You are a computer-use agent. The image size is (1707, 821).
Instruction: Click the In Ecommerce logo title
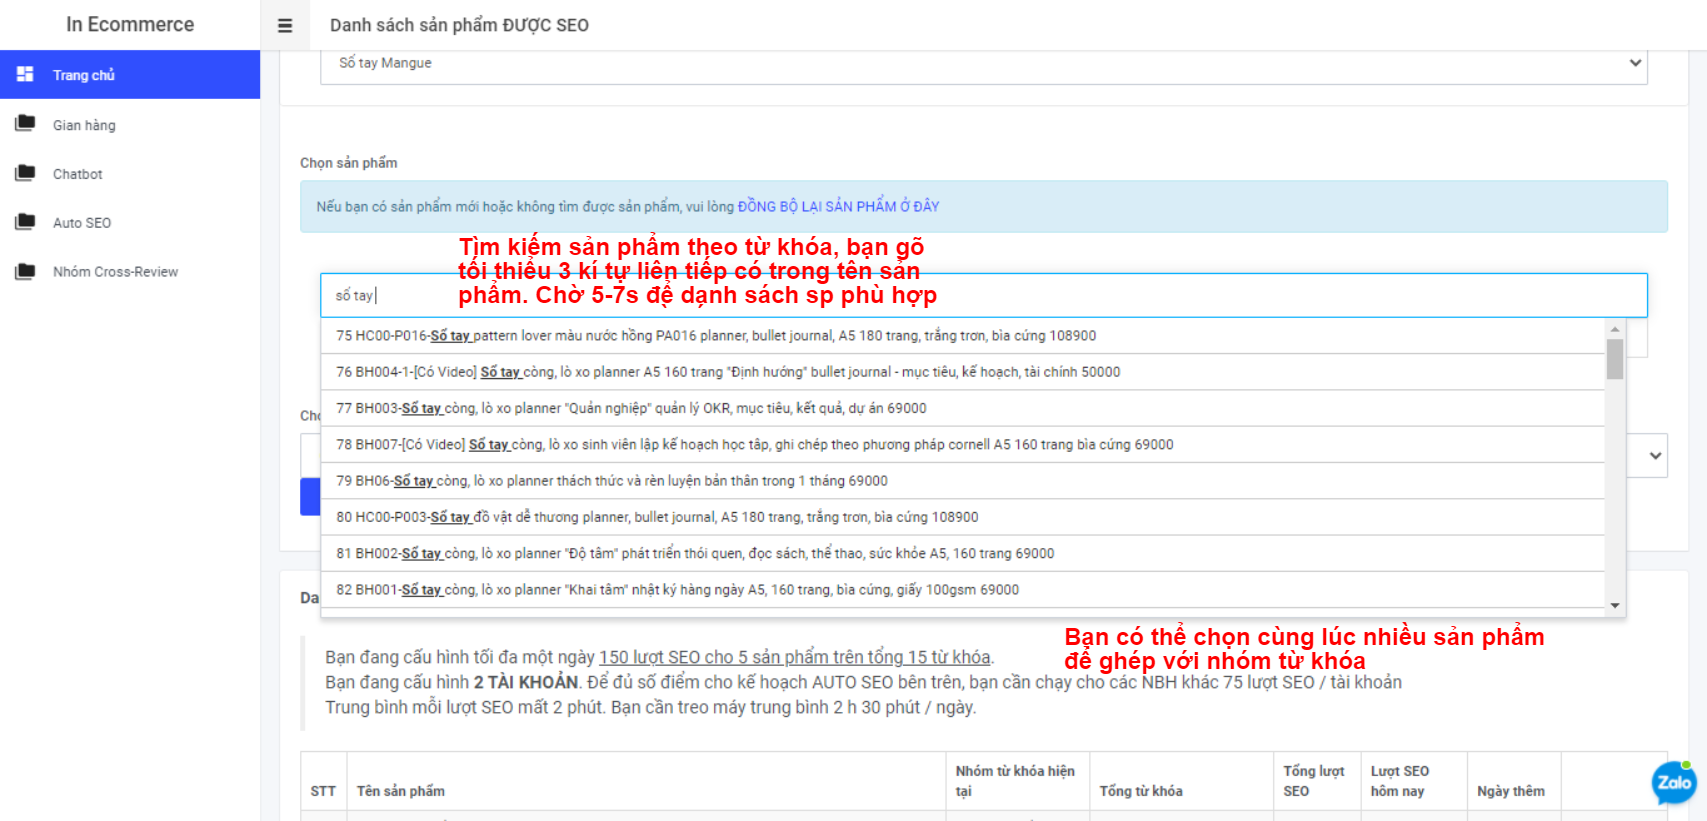[x=130, y=24]
